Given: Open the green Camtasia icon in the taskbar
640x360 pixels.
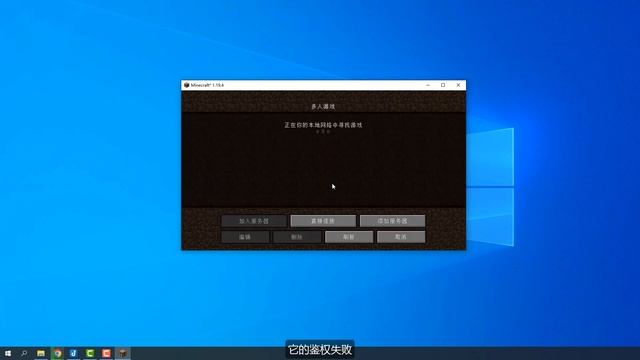Looking at the screenshot, I should click(x=90, y=353).
